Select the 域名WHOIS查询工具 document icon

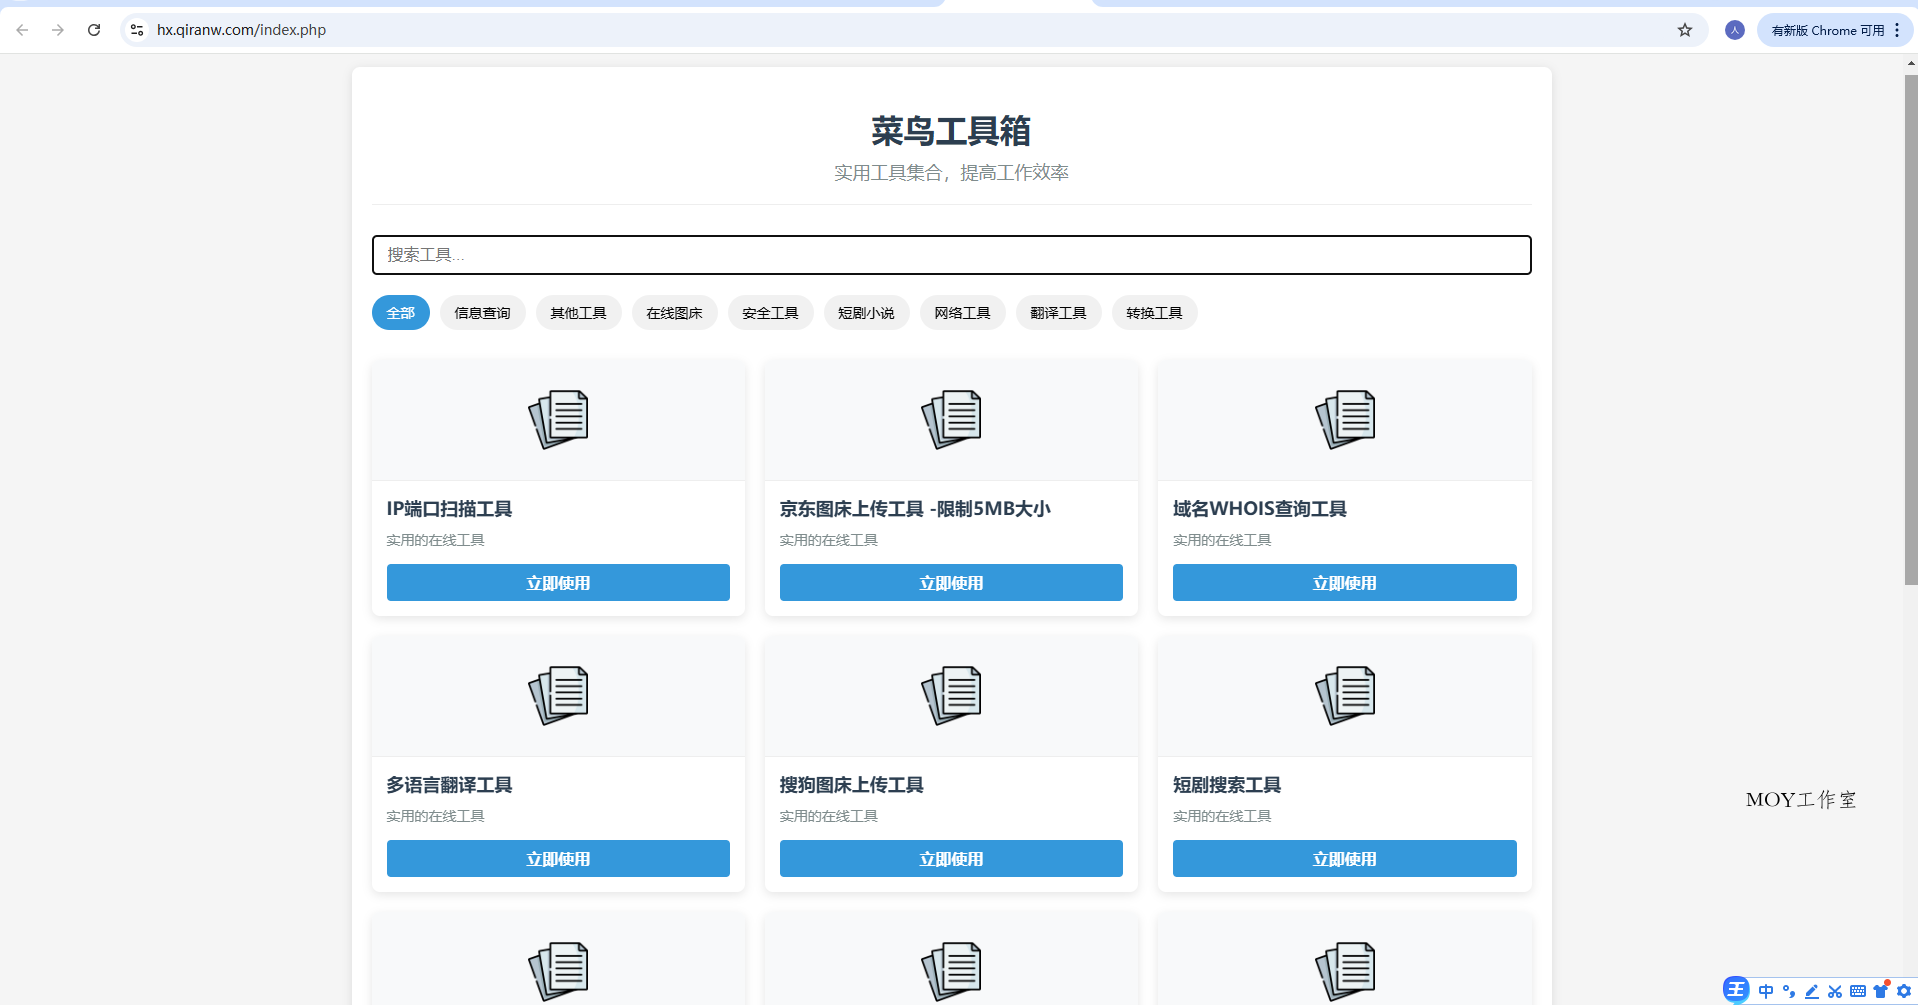(1344, 419)
